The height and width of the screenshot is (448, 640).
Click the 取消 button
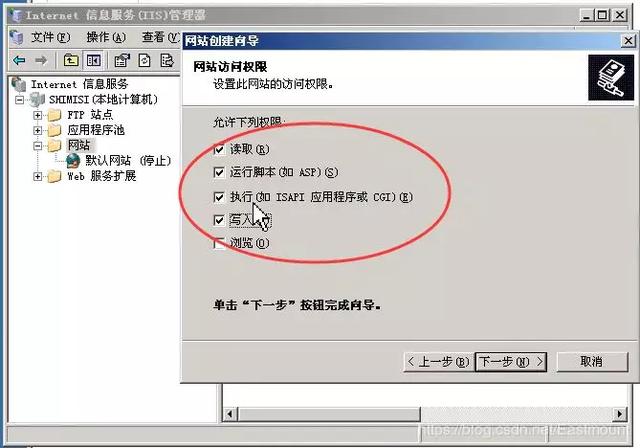click(592, 362)
